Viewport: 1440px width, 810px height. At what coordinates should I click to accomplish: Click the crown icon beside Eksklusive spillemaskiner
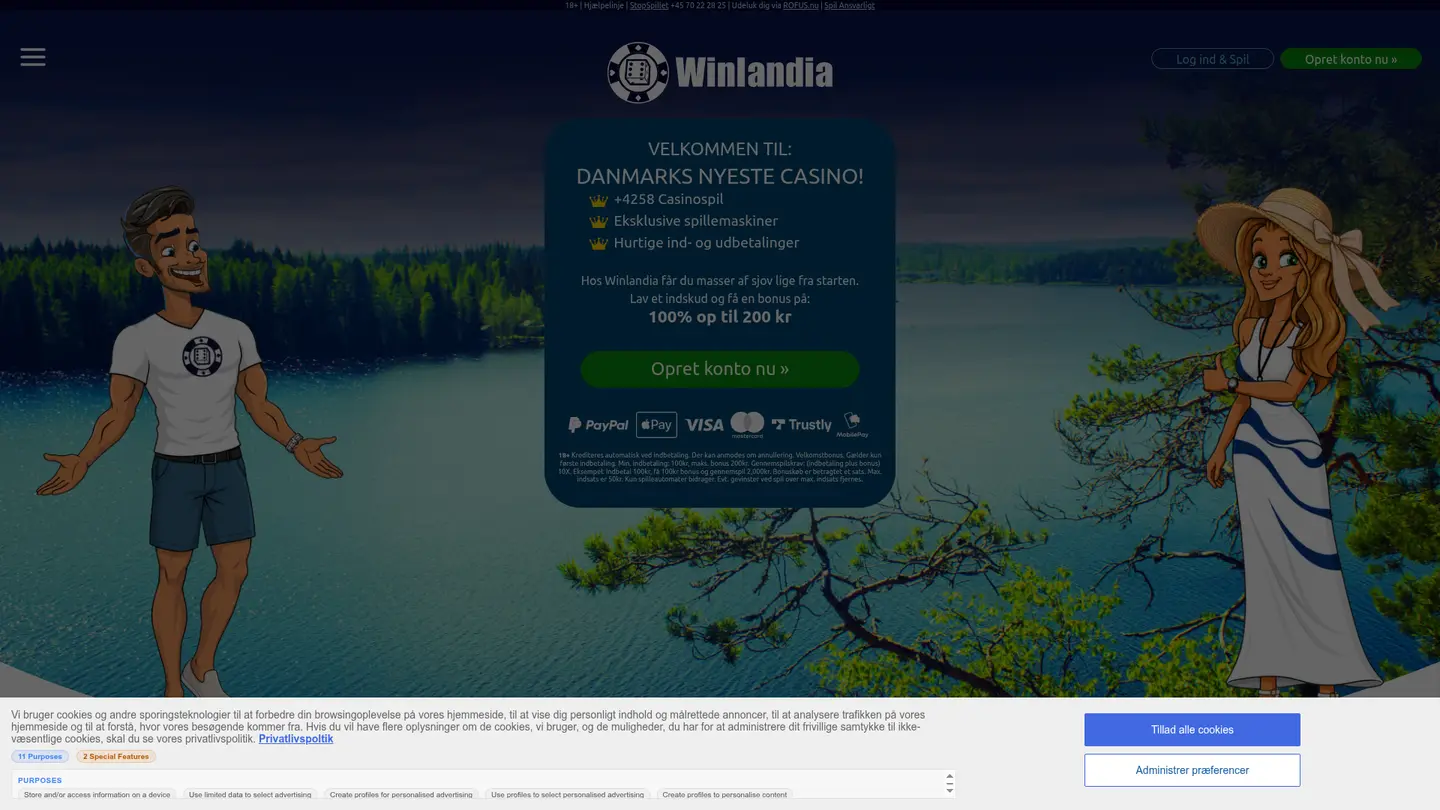(598, 222)
